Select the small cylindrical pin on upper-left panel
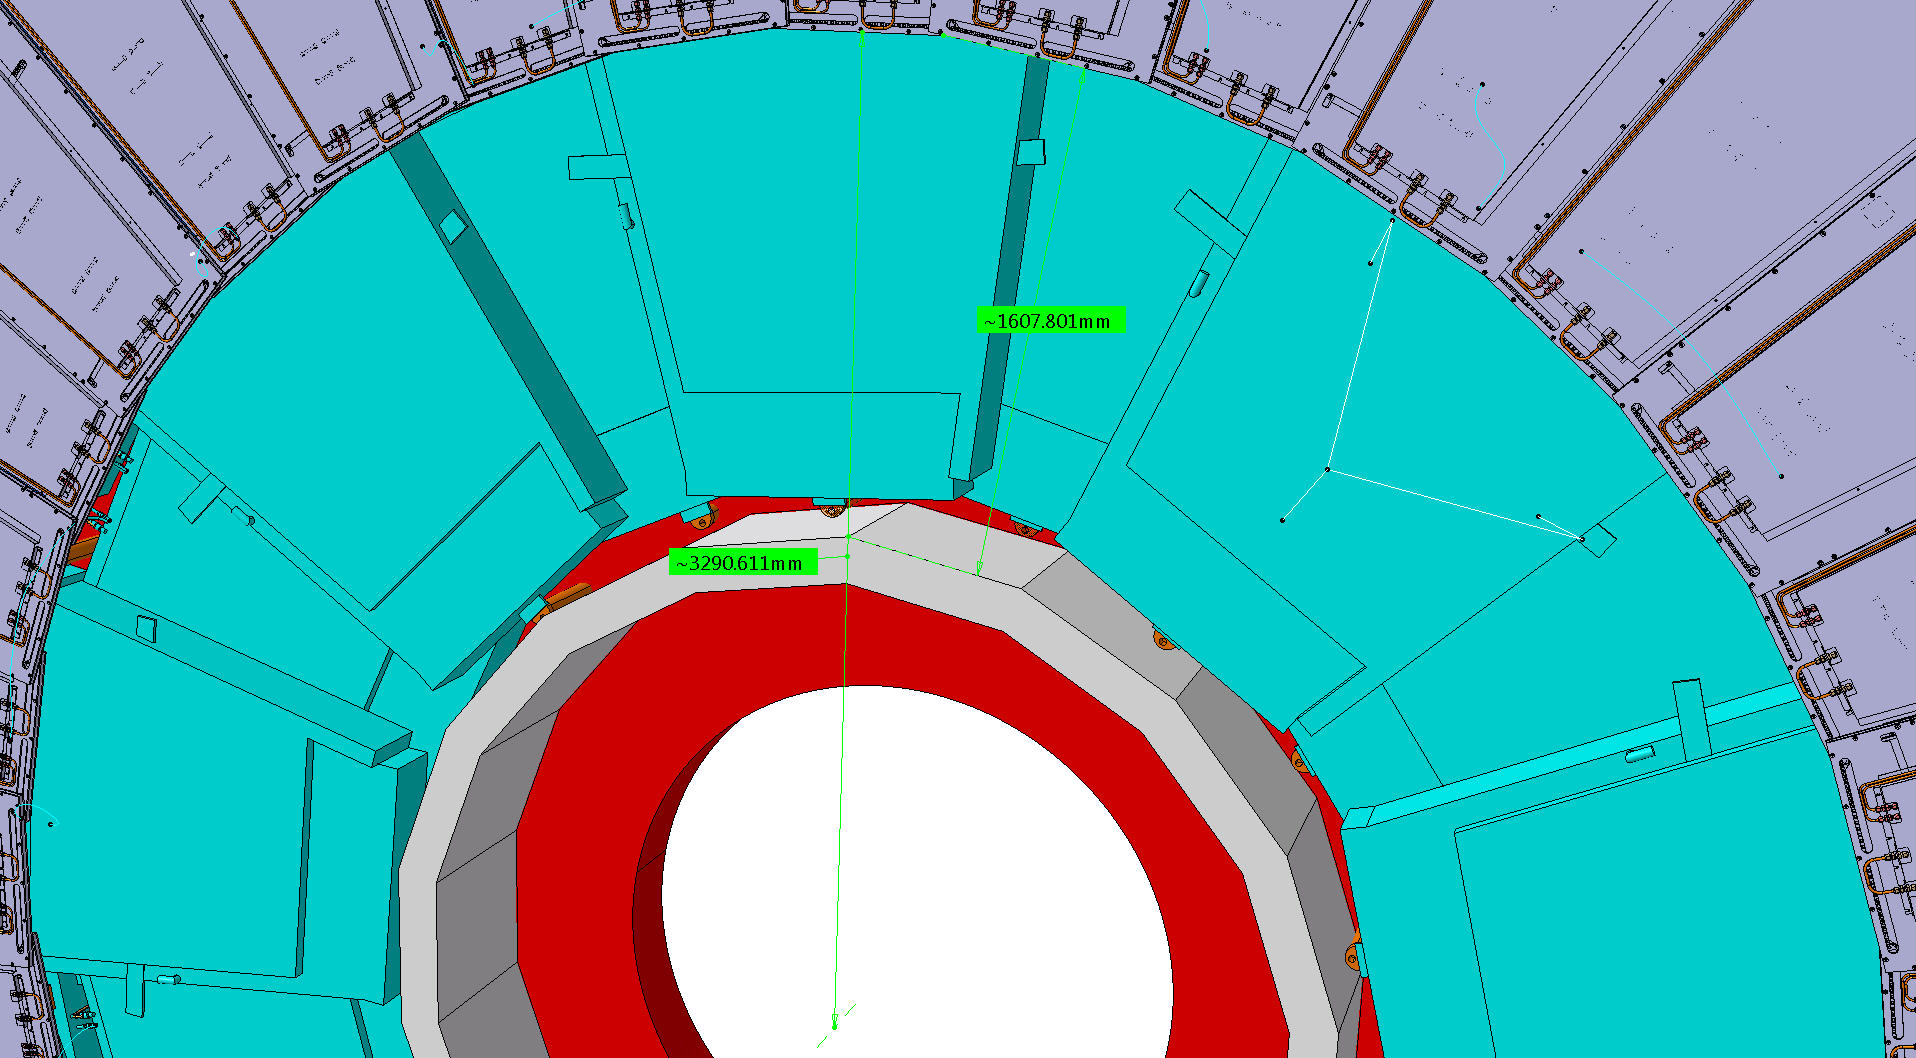Viewport: 1916px width, 1058px height. (625, 216)
